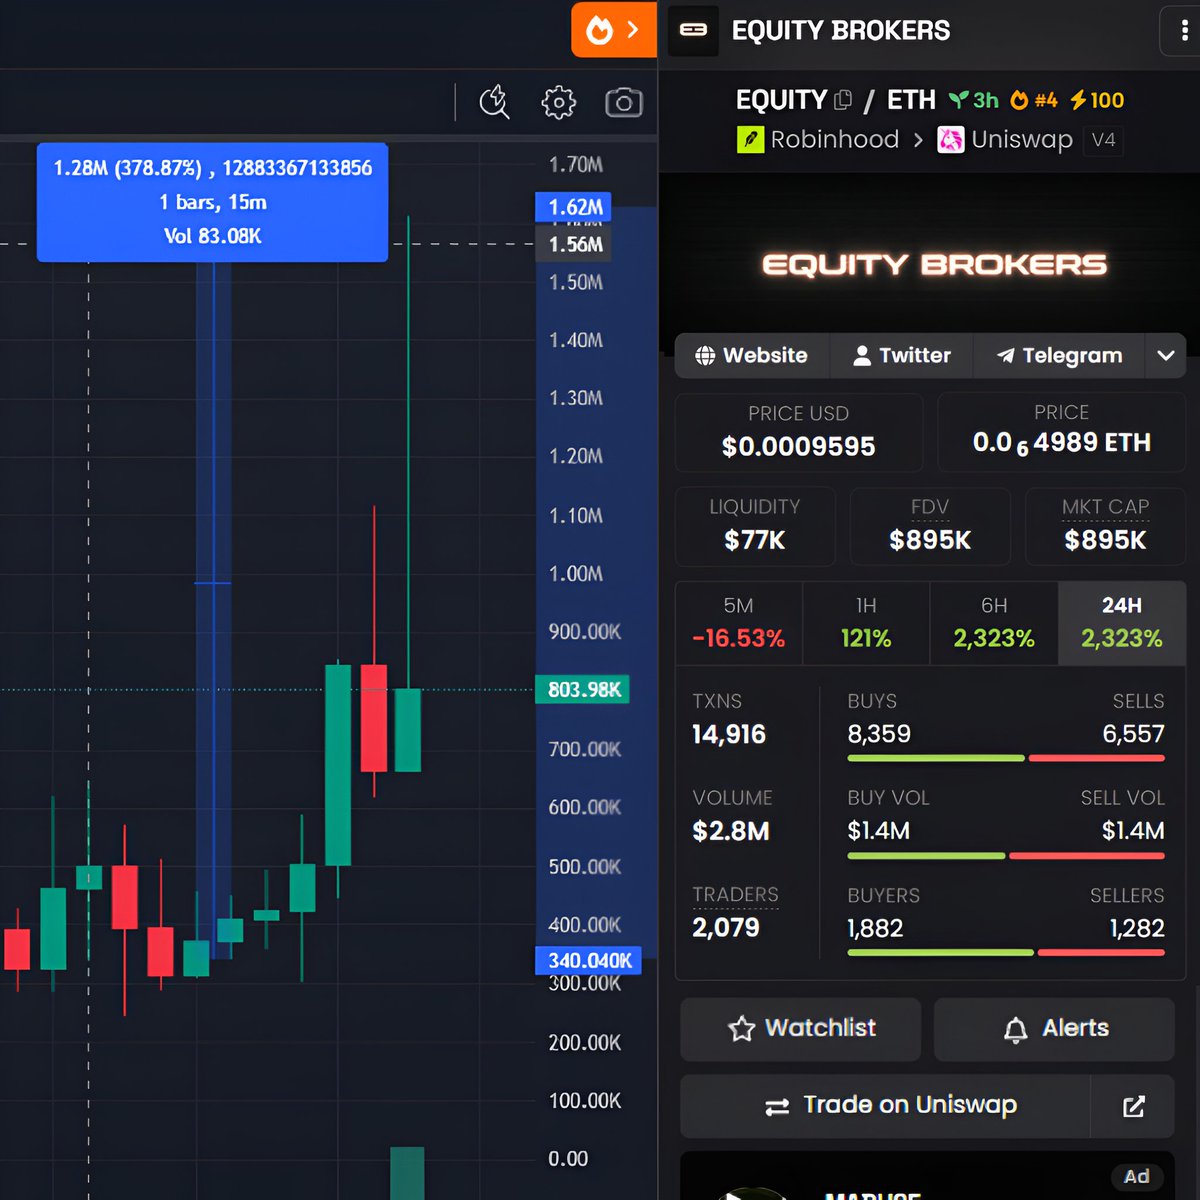The image size is (1200, 1200).
Task: Click the green sprout 3h age badge
Action: tap(974, 100)
